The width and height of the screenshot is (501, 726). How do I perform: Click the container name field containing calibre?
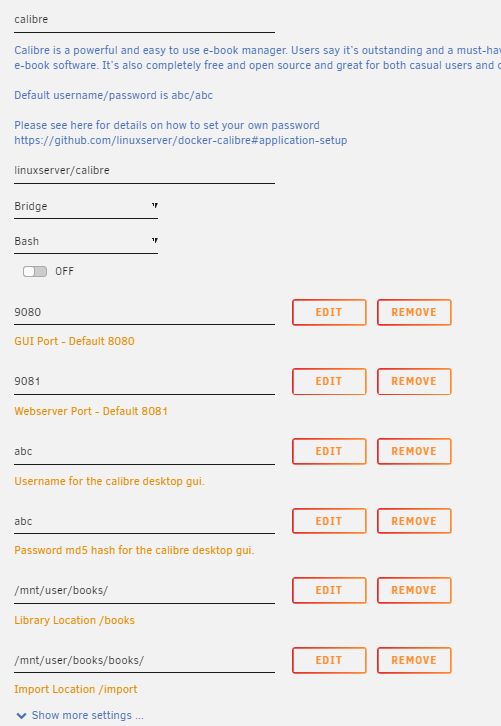coord(144,20)
